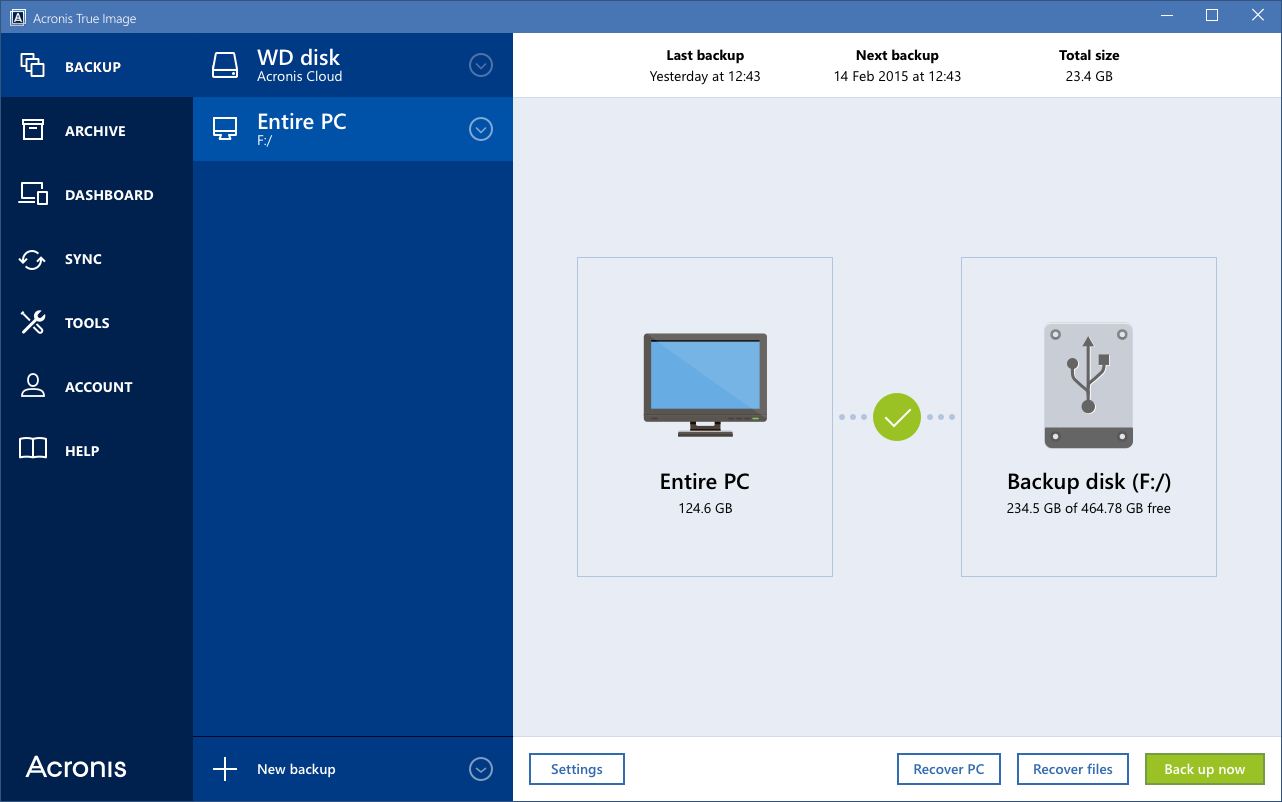Click the Last backup time value
This screenshot has height=802, width=1282.
coord(705,76)
